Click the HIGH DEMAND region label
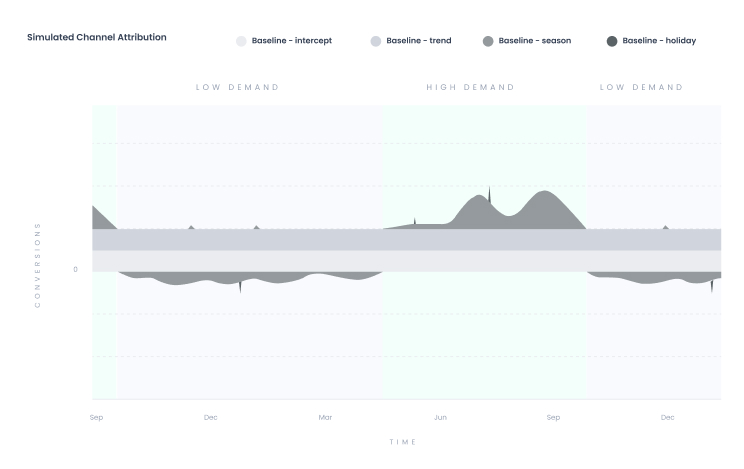 [x=470, y=87]
